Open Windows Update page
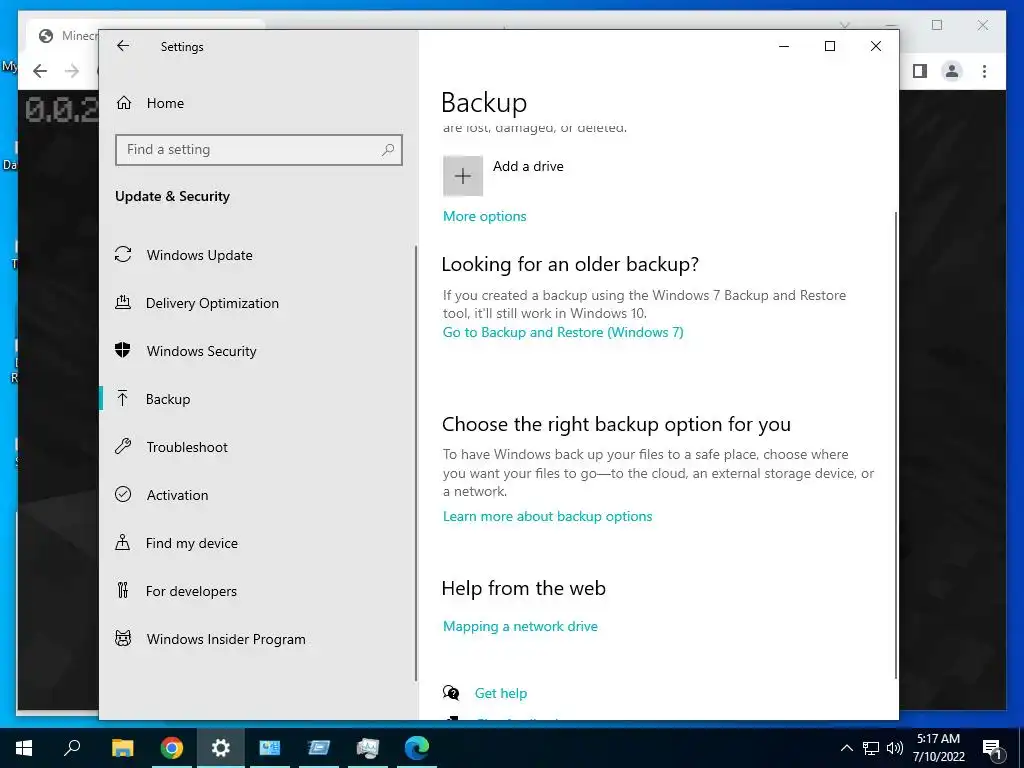The height and width of the screenshot is (768, 1024). point(199,255)
